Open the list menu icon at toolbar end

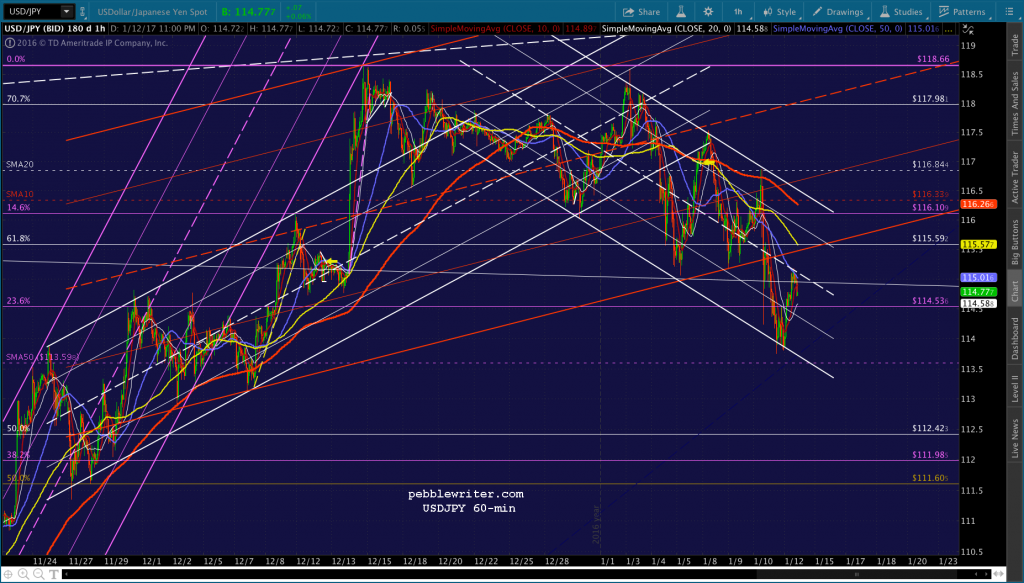coord(1009,12)
